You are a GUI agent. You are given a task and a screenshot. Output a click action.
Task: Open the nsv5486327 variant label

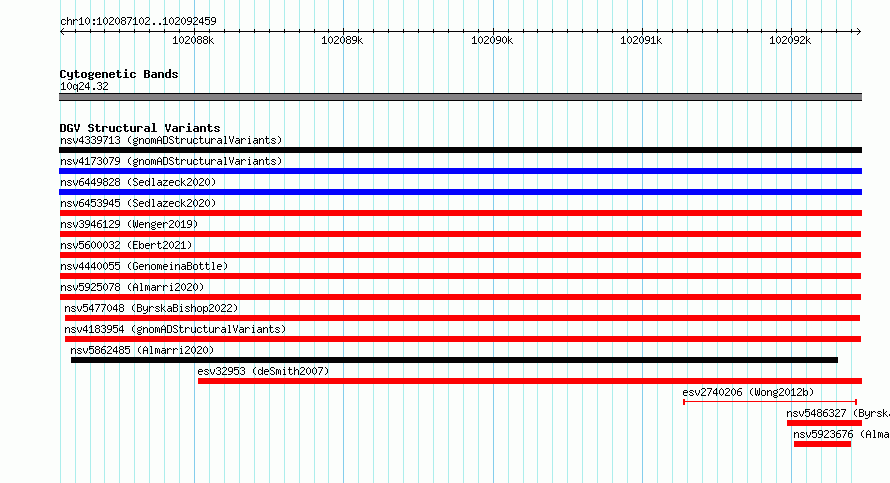coord(838,413)
